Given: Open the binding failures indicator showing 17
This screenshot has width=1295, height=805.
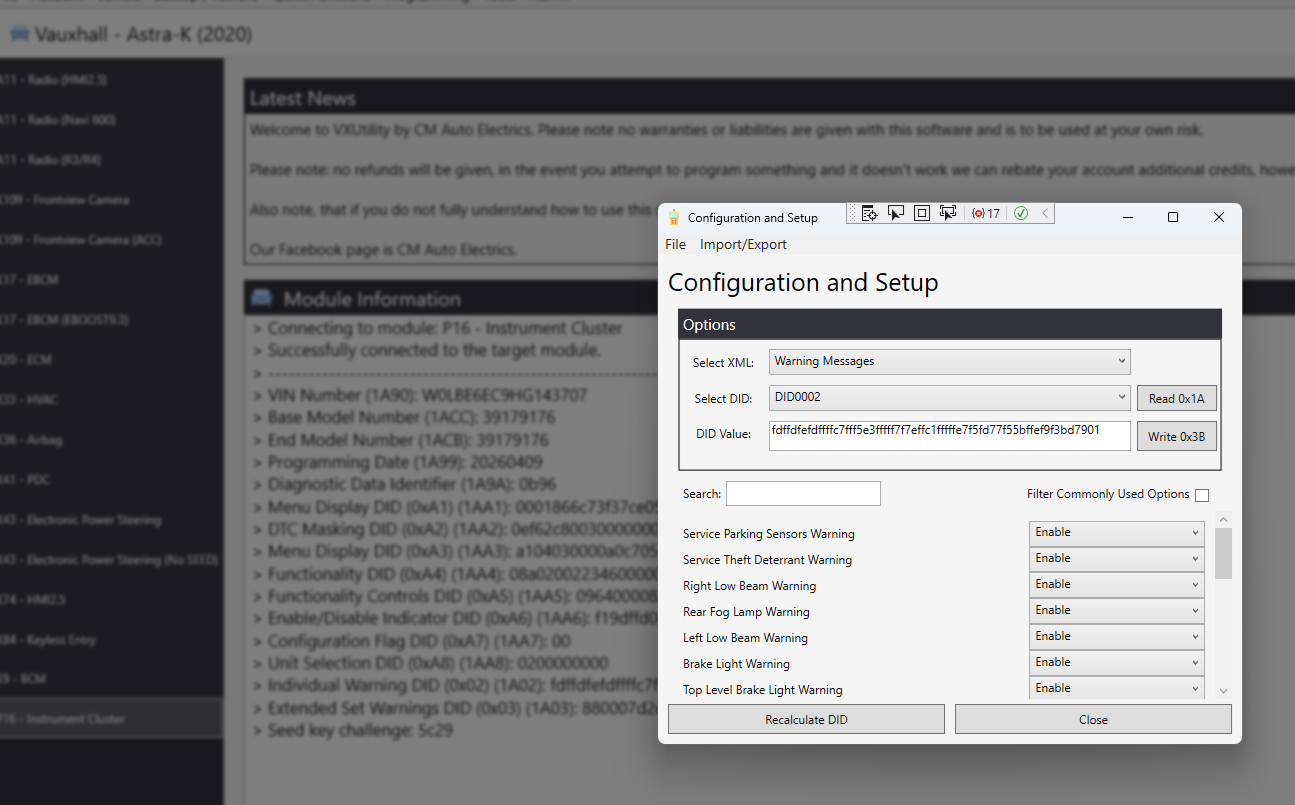Looking at the screenshot, I should coord(986,213).
